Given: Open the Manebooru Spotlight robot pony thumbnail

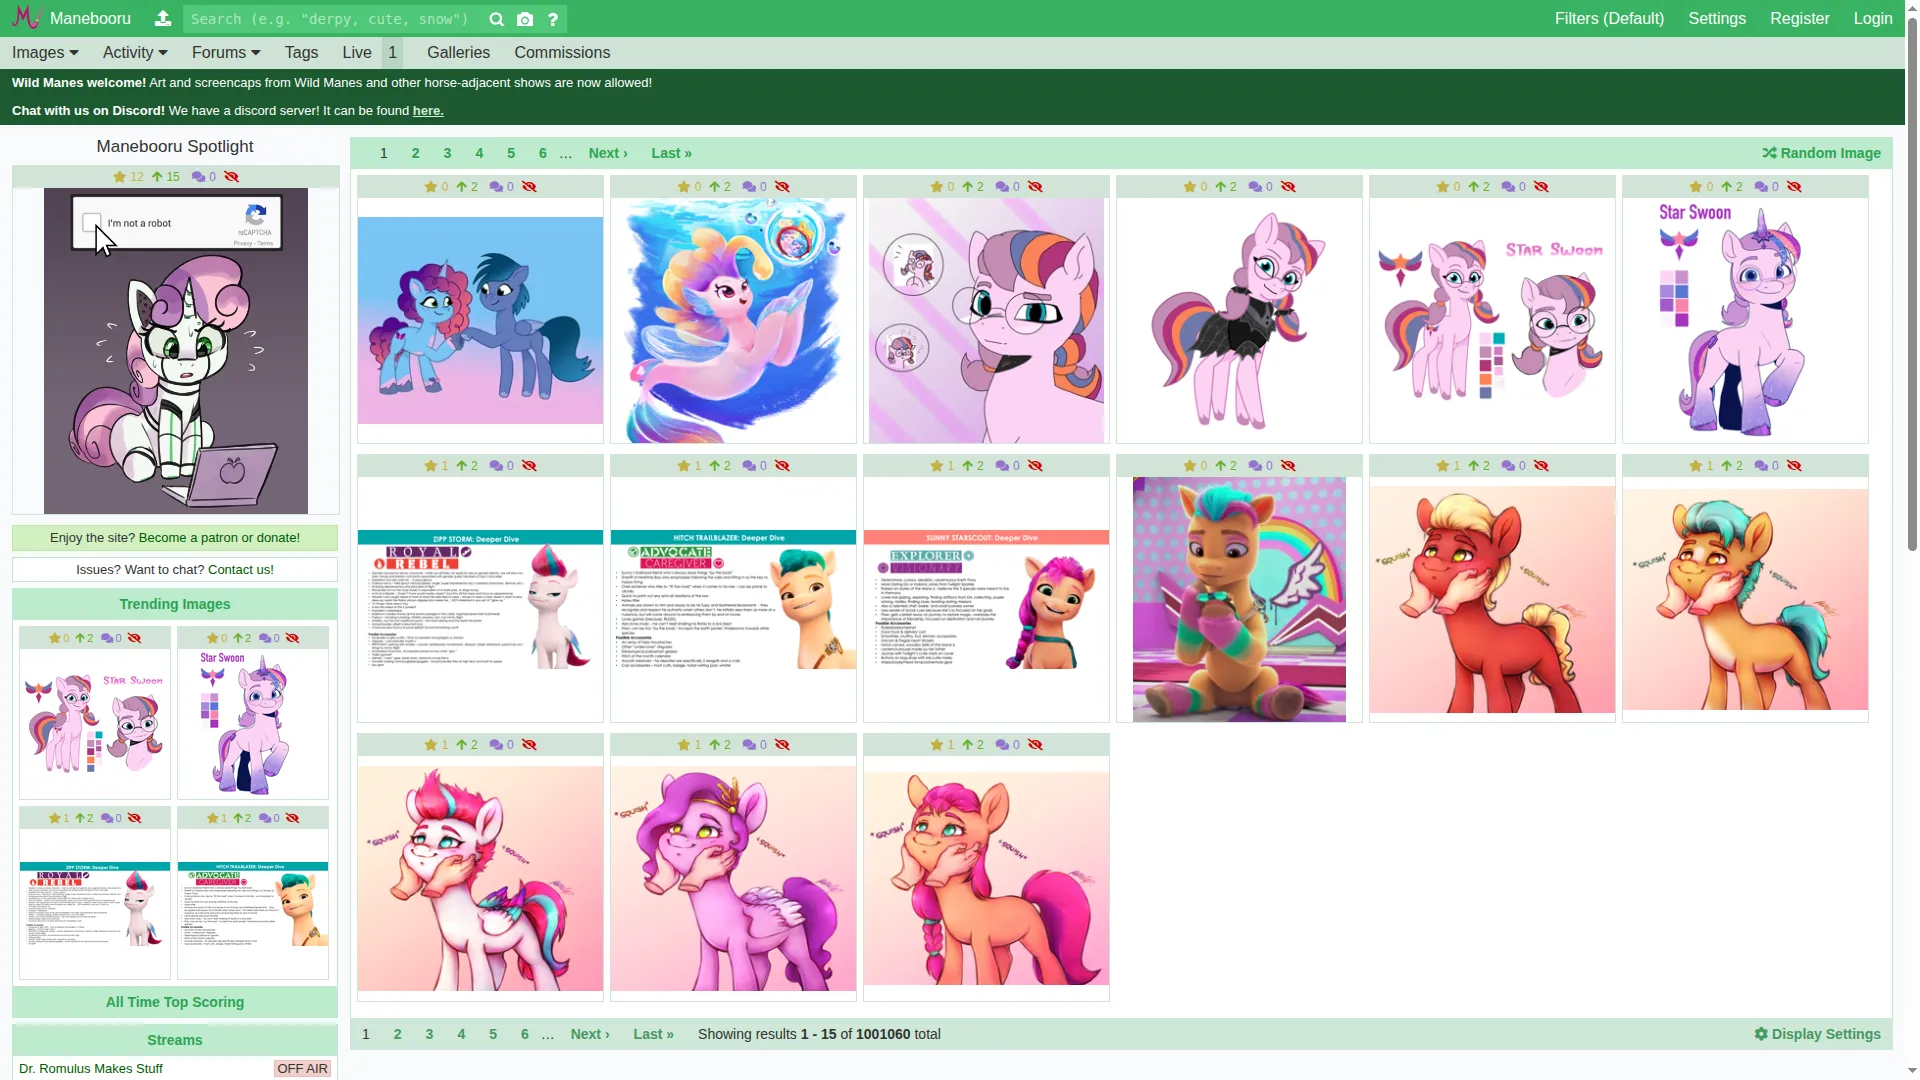Looking at the screenshot, I should pos(176,351).
